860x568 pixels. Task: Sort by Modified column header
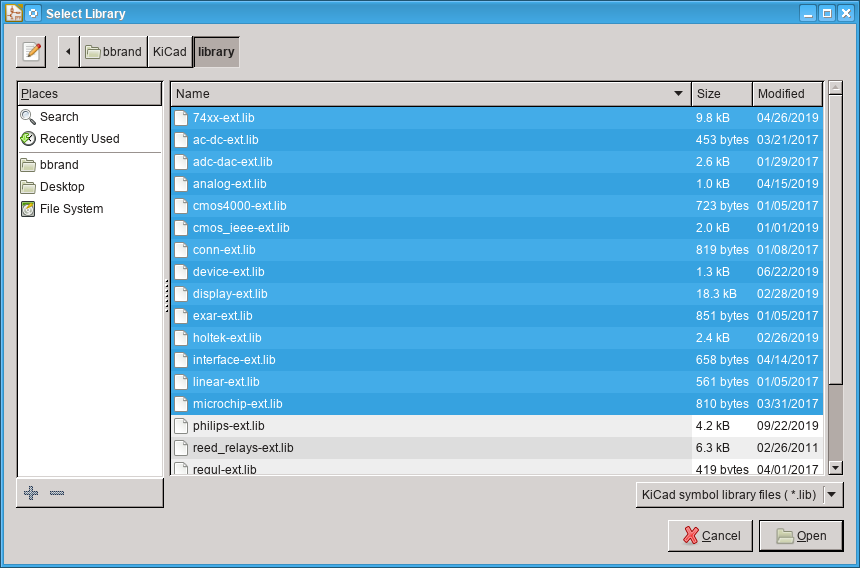tap(788, 94)
